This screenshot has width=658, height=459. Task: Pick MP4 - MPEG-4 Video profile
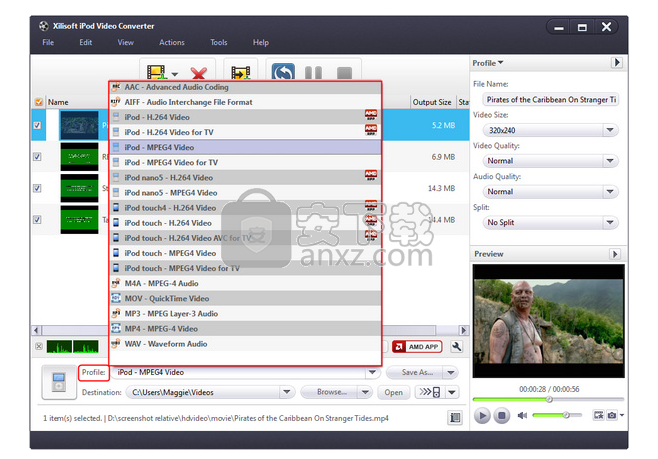pyautogui.click(x=245, y=329)
